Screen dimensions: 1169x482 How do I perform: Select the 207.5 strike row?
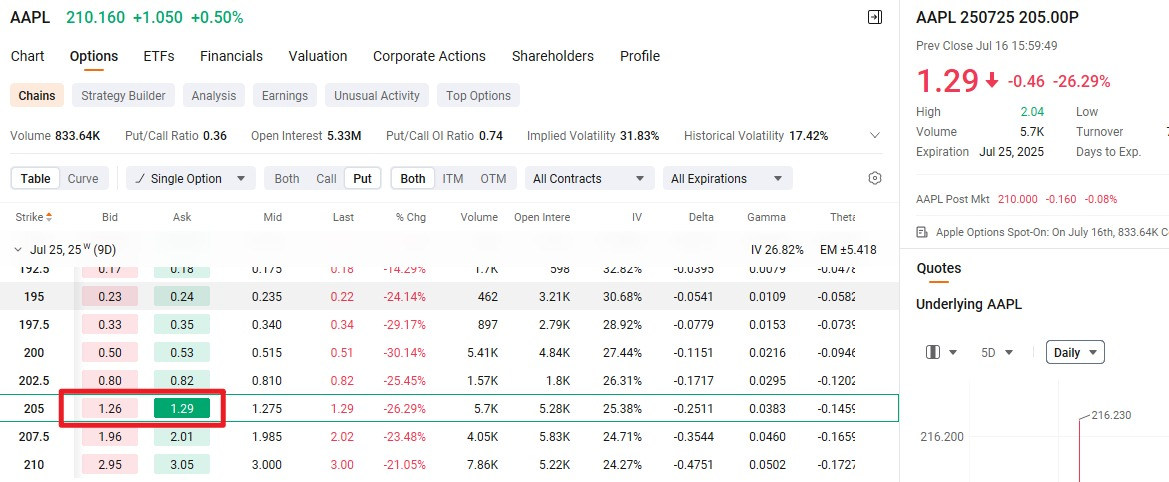click(x=449, y=437)
